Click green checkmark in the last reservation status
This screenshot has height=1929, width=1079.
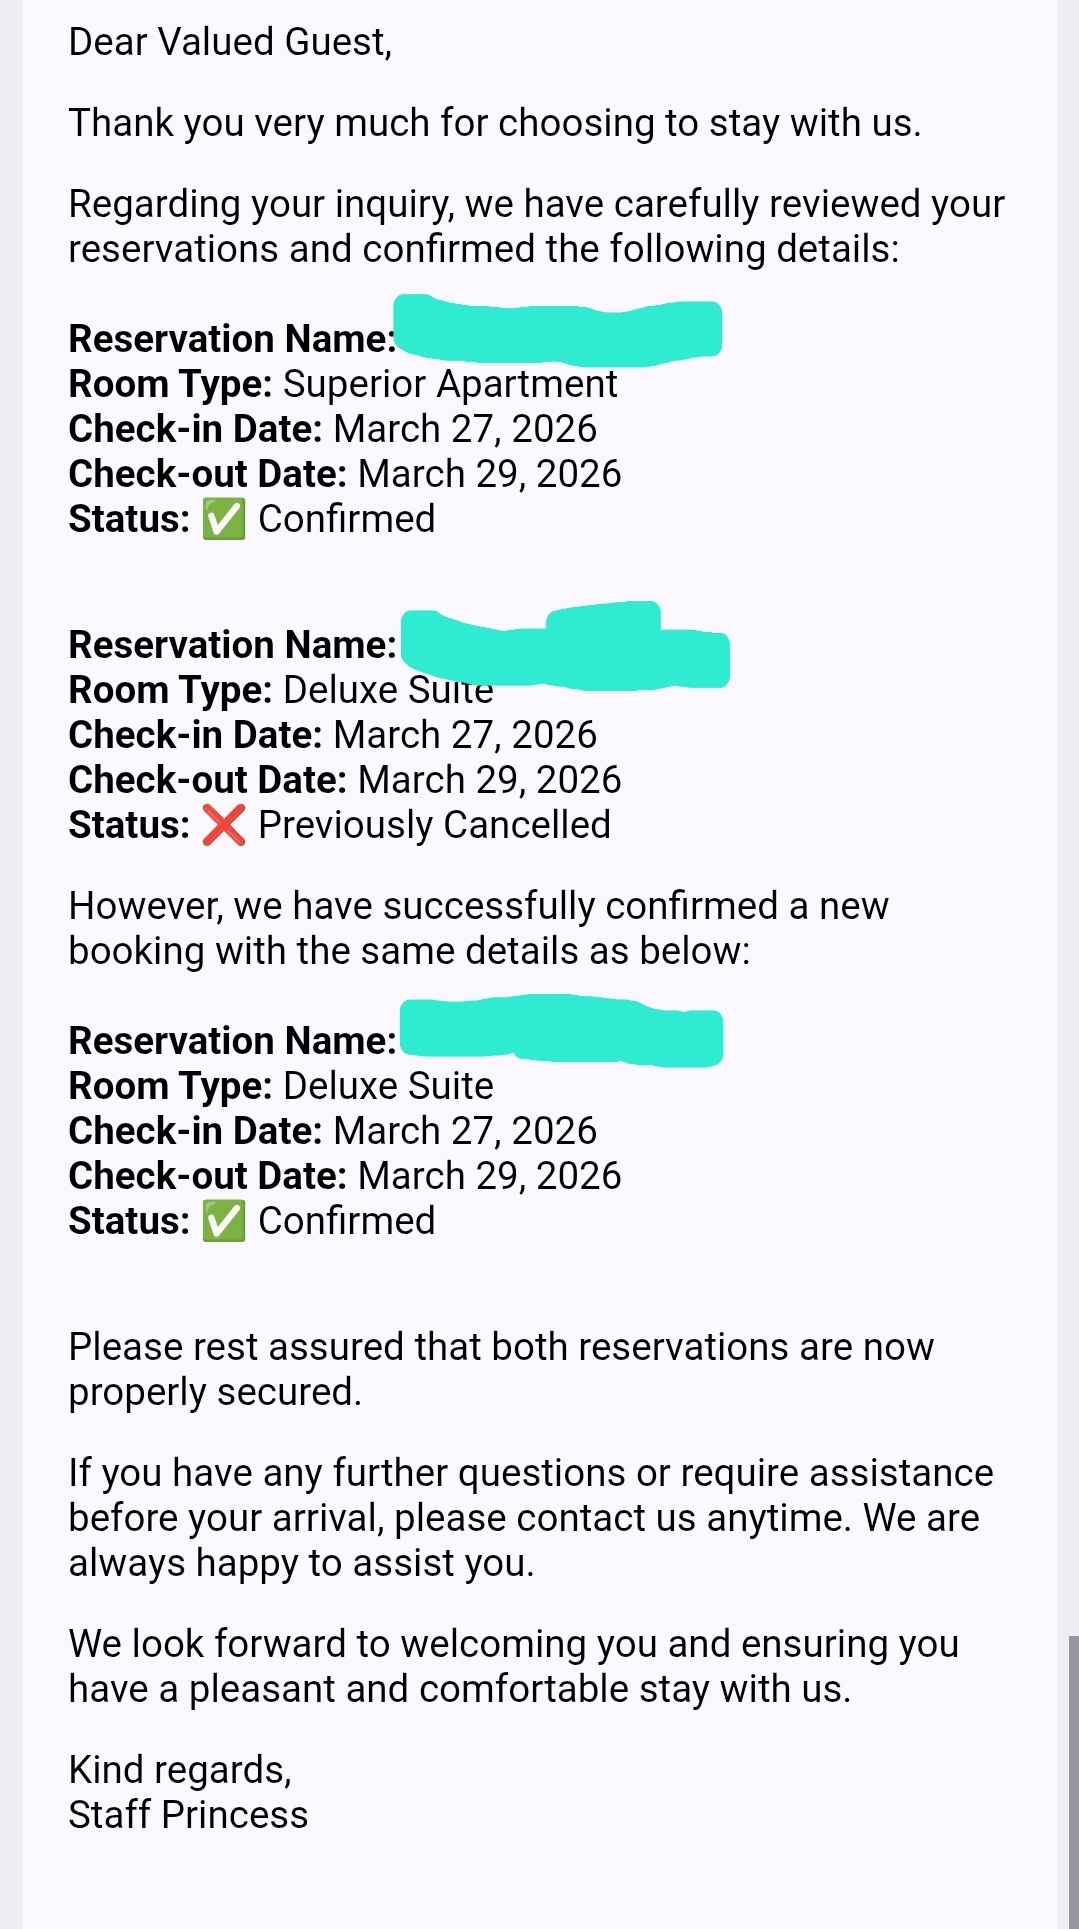click(224, 1222)
